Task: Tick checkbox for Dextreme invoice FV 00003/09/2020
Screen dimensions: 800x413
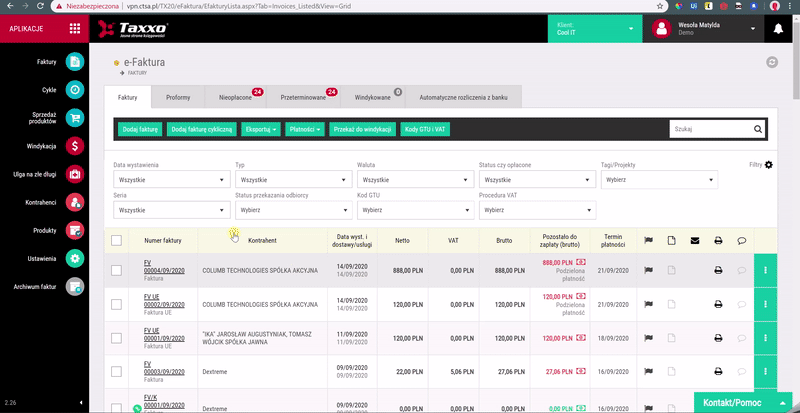Action: click(x=116, y=372)
